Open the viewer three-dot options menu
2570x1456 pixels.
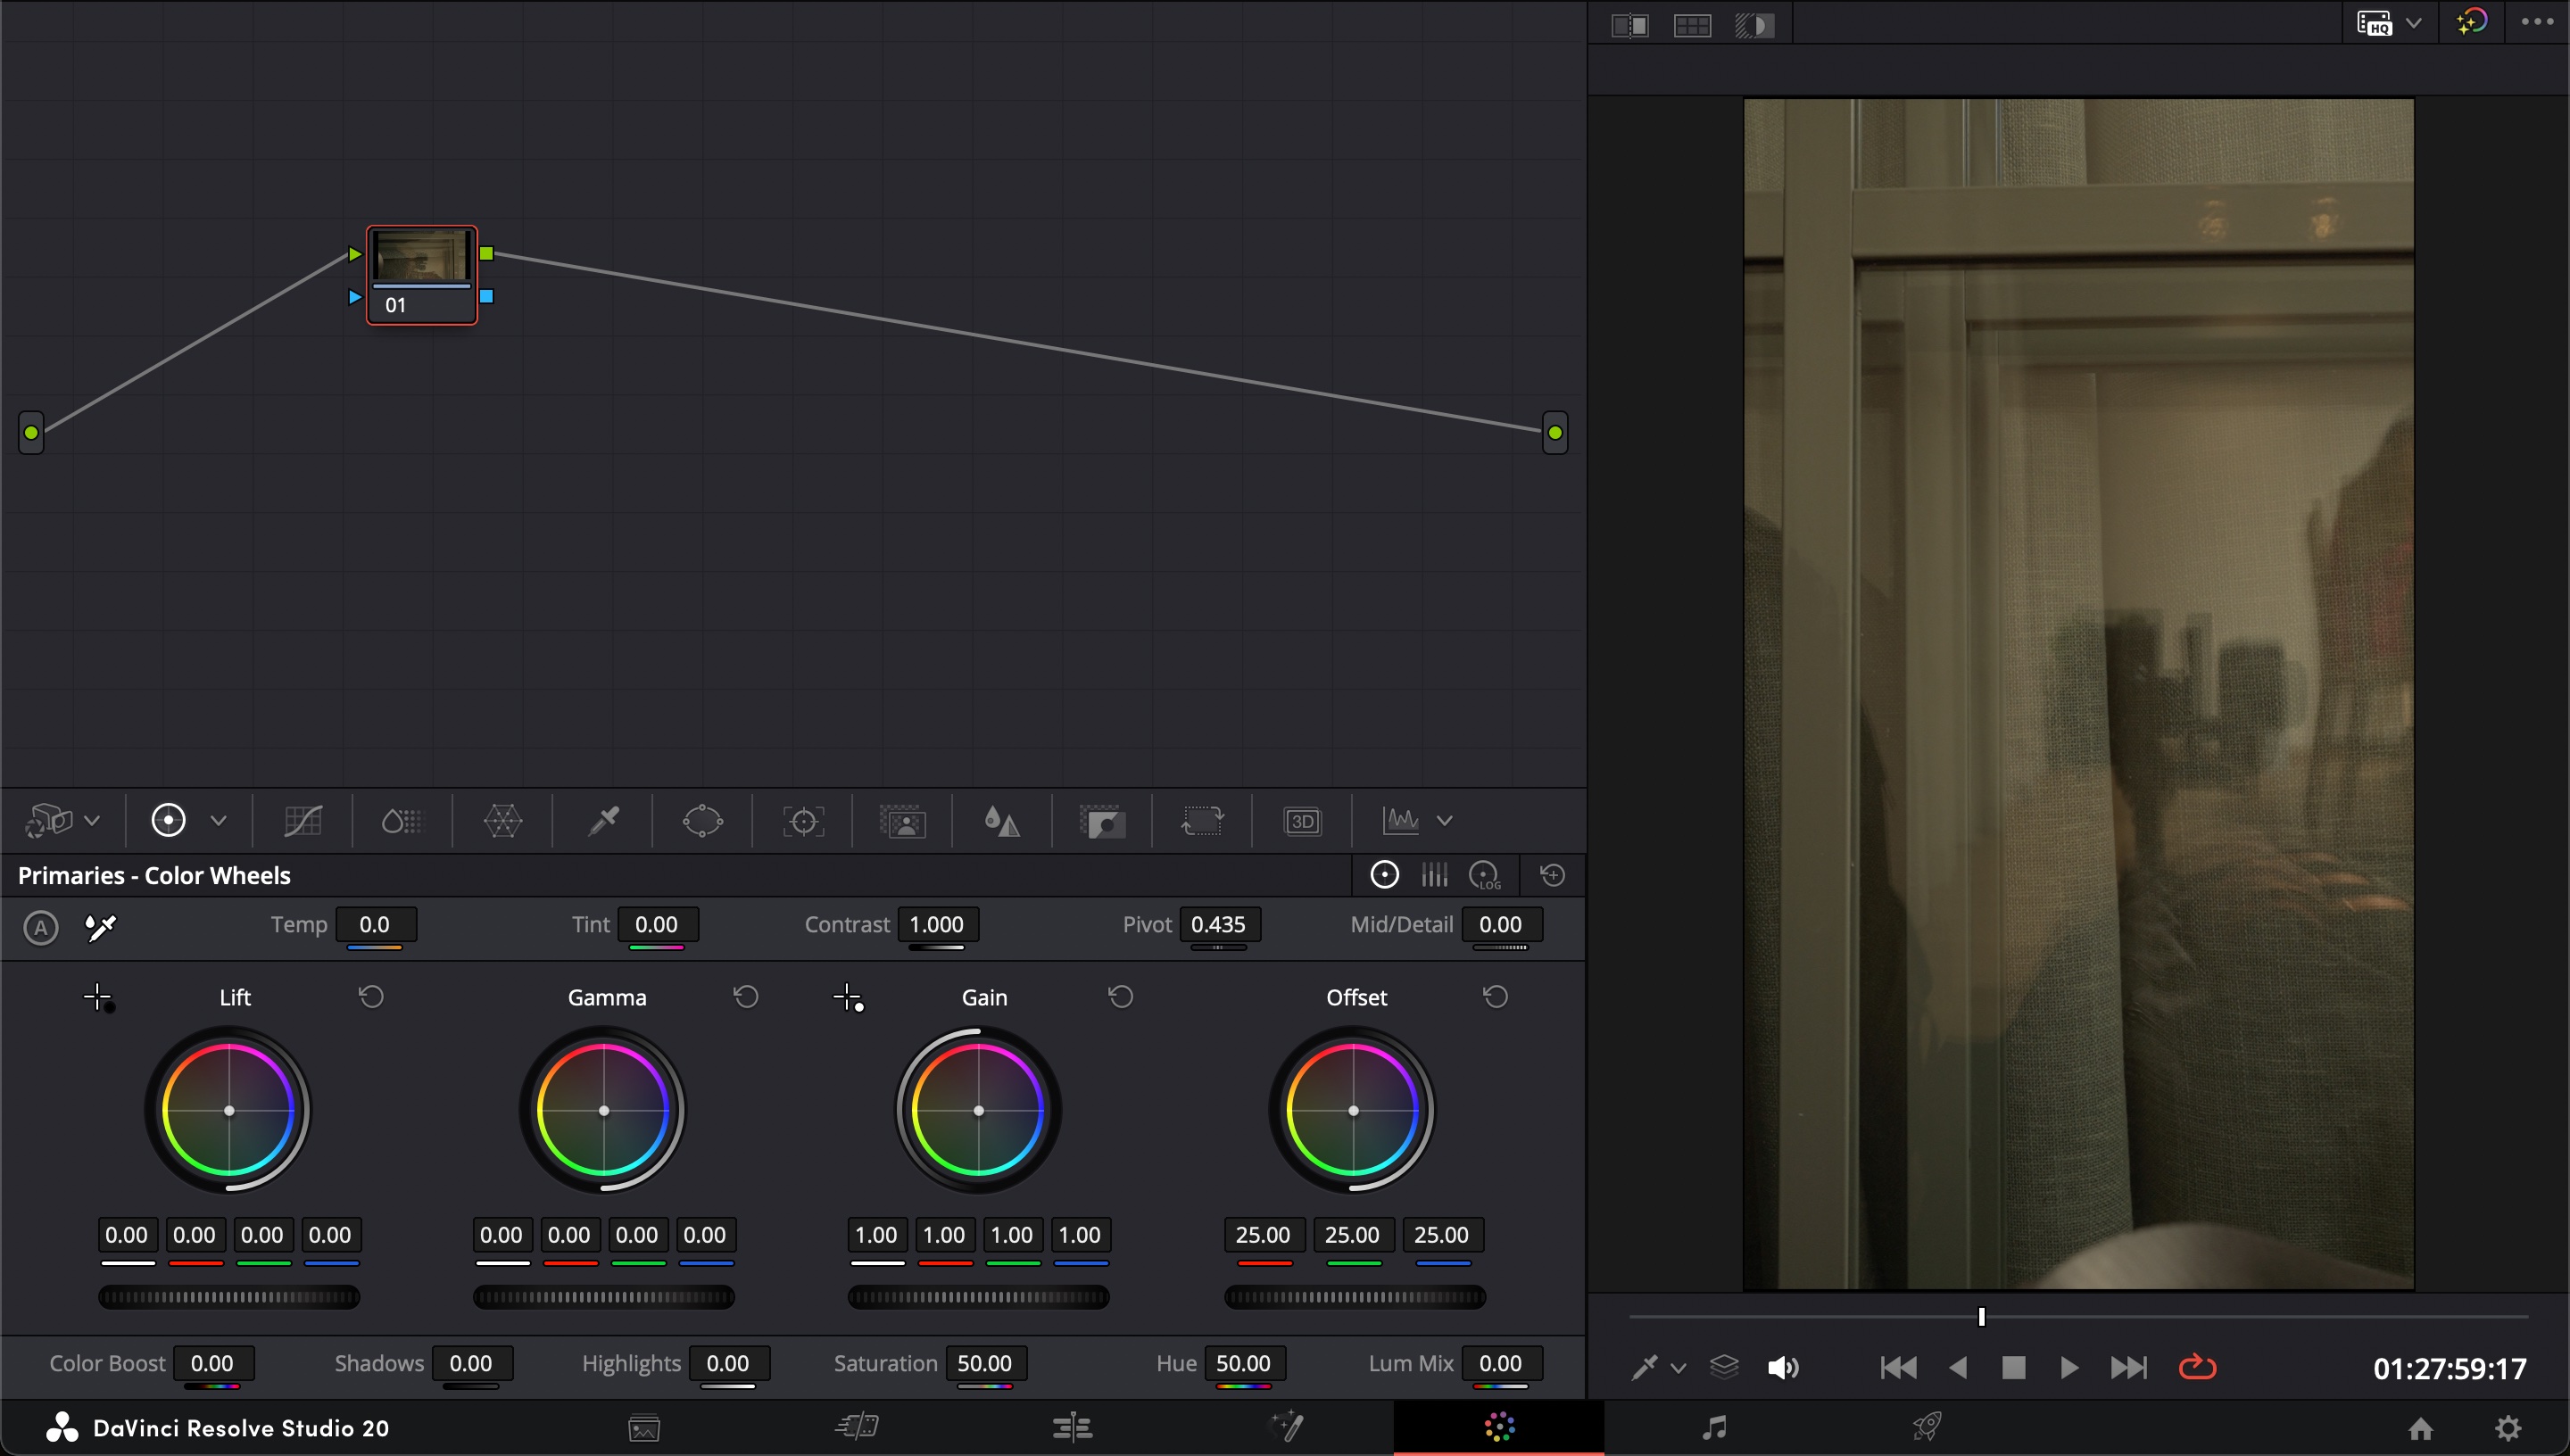2537,22
